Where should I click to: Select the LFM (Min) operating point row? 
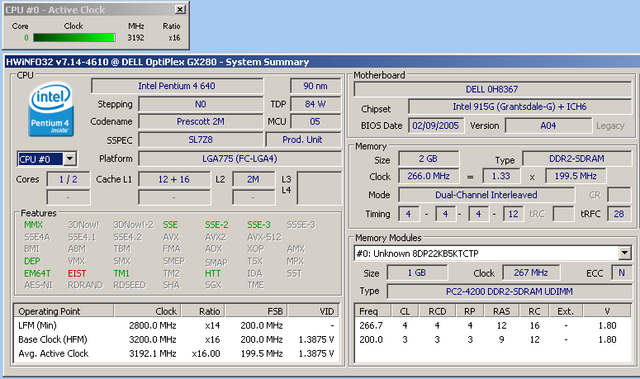click(x=176, y=326)
